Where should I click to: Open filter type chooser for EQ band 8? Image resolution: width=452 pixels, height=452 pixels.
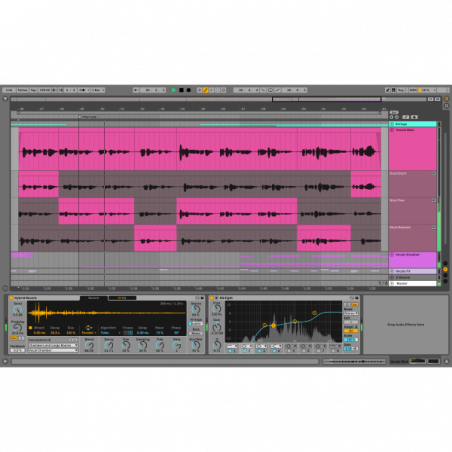coord(335,346)
